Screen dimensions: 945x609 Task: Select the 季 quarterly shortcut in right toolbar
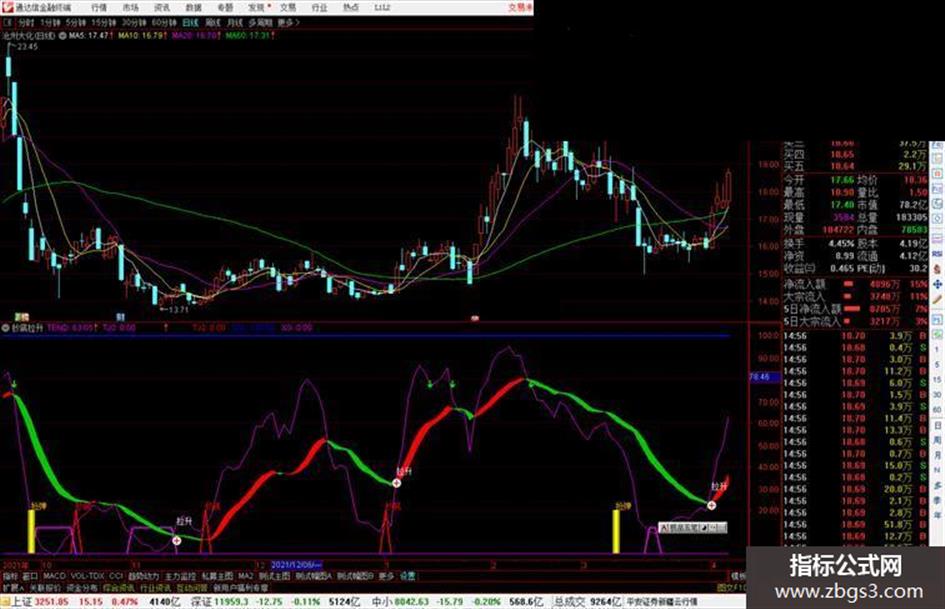pos(938,500)
